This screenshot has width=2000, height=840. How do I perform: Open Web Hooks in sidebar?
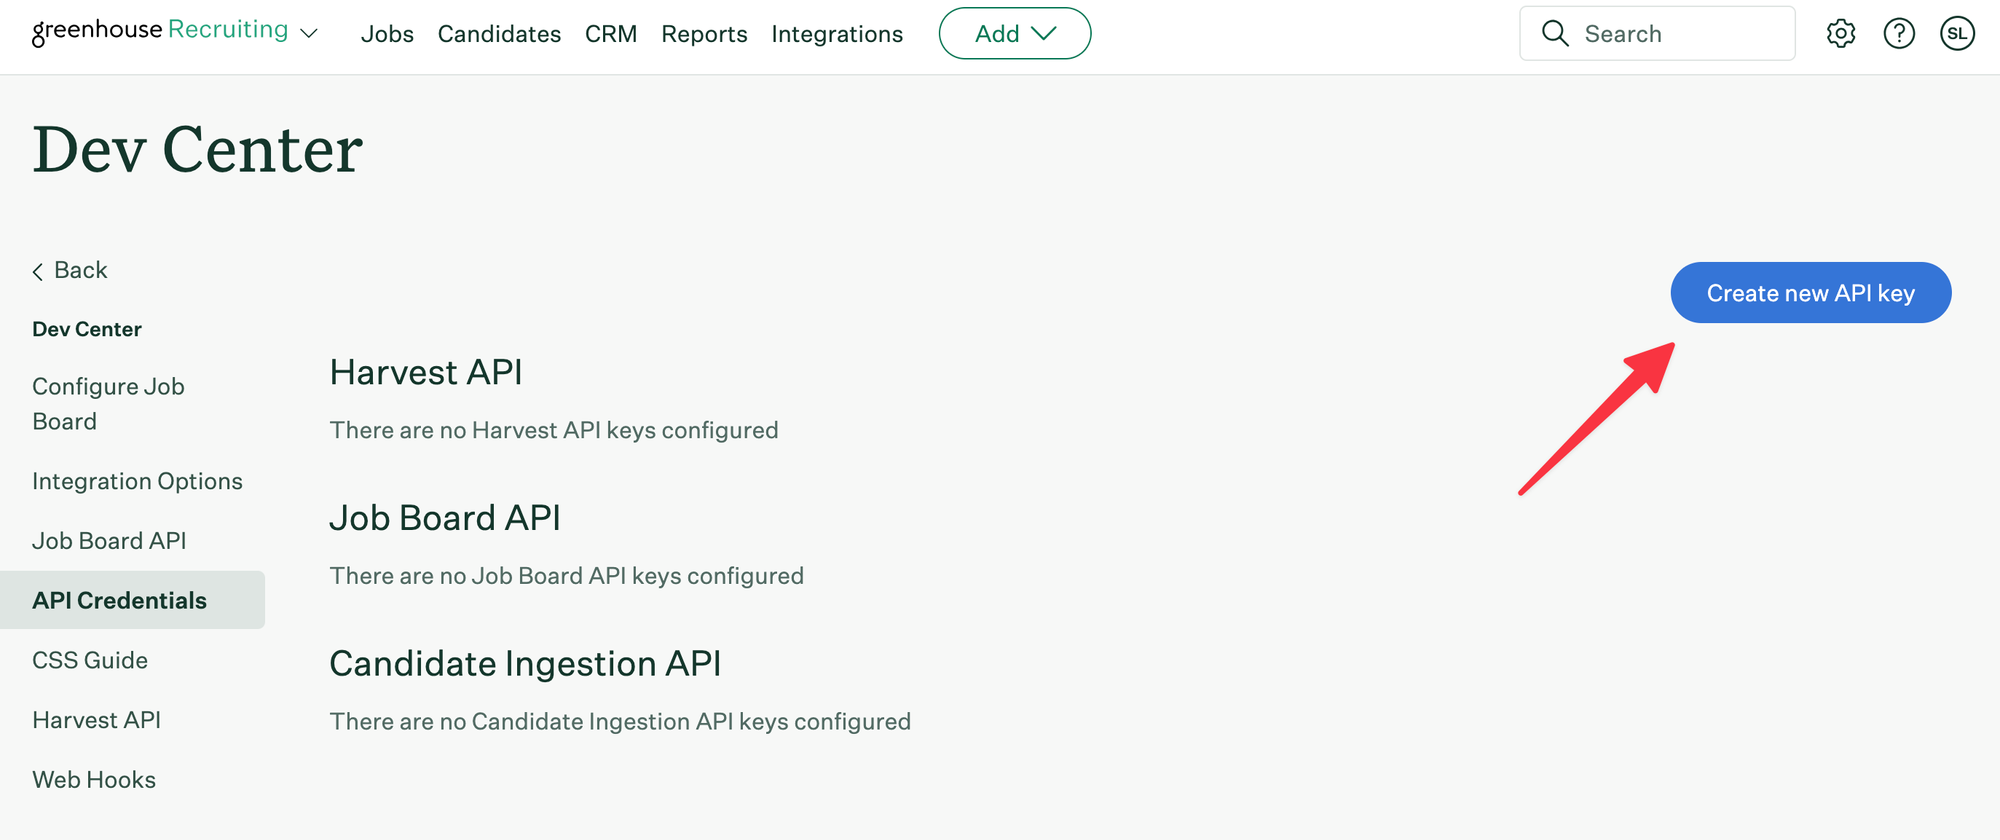(94, 780)
